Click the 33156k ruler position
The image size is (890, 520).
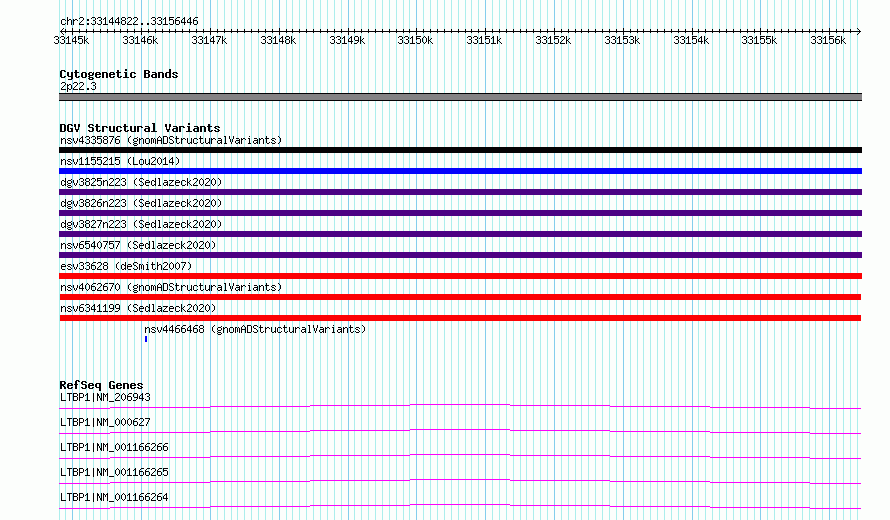tap(828, 40)
